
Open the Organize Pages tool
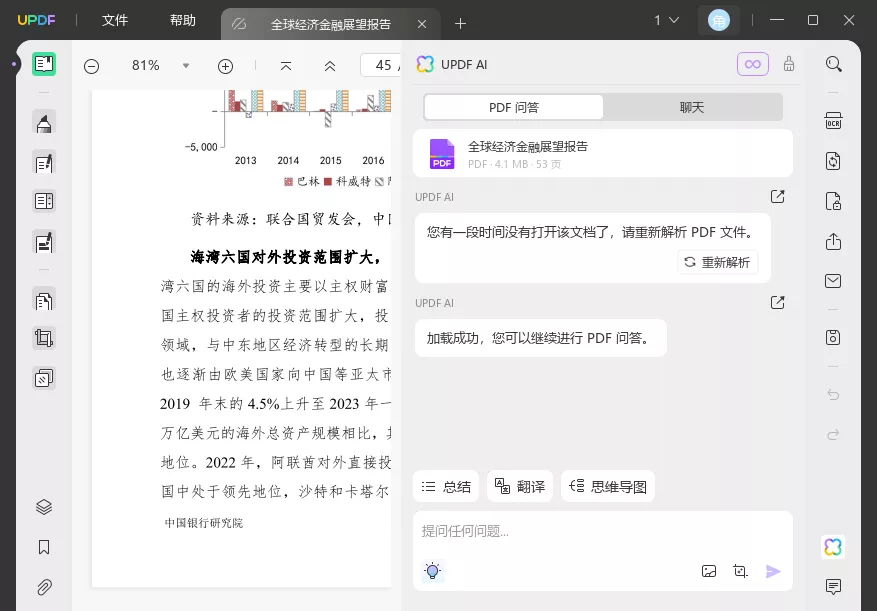coord(44,301)
